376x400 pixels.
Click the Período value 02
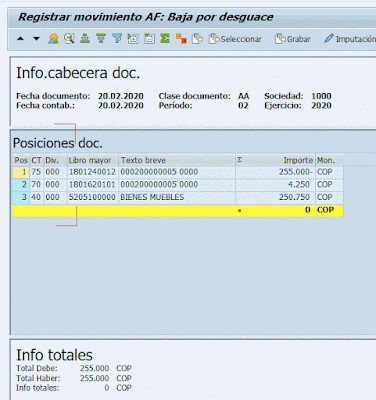point(243,106)
